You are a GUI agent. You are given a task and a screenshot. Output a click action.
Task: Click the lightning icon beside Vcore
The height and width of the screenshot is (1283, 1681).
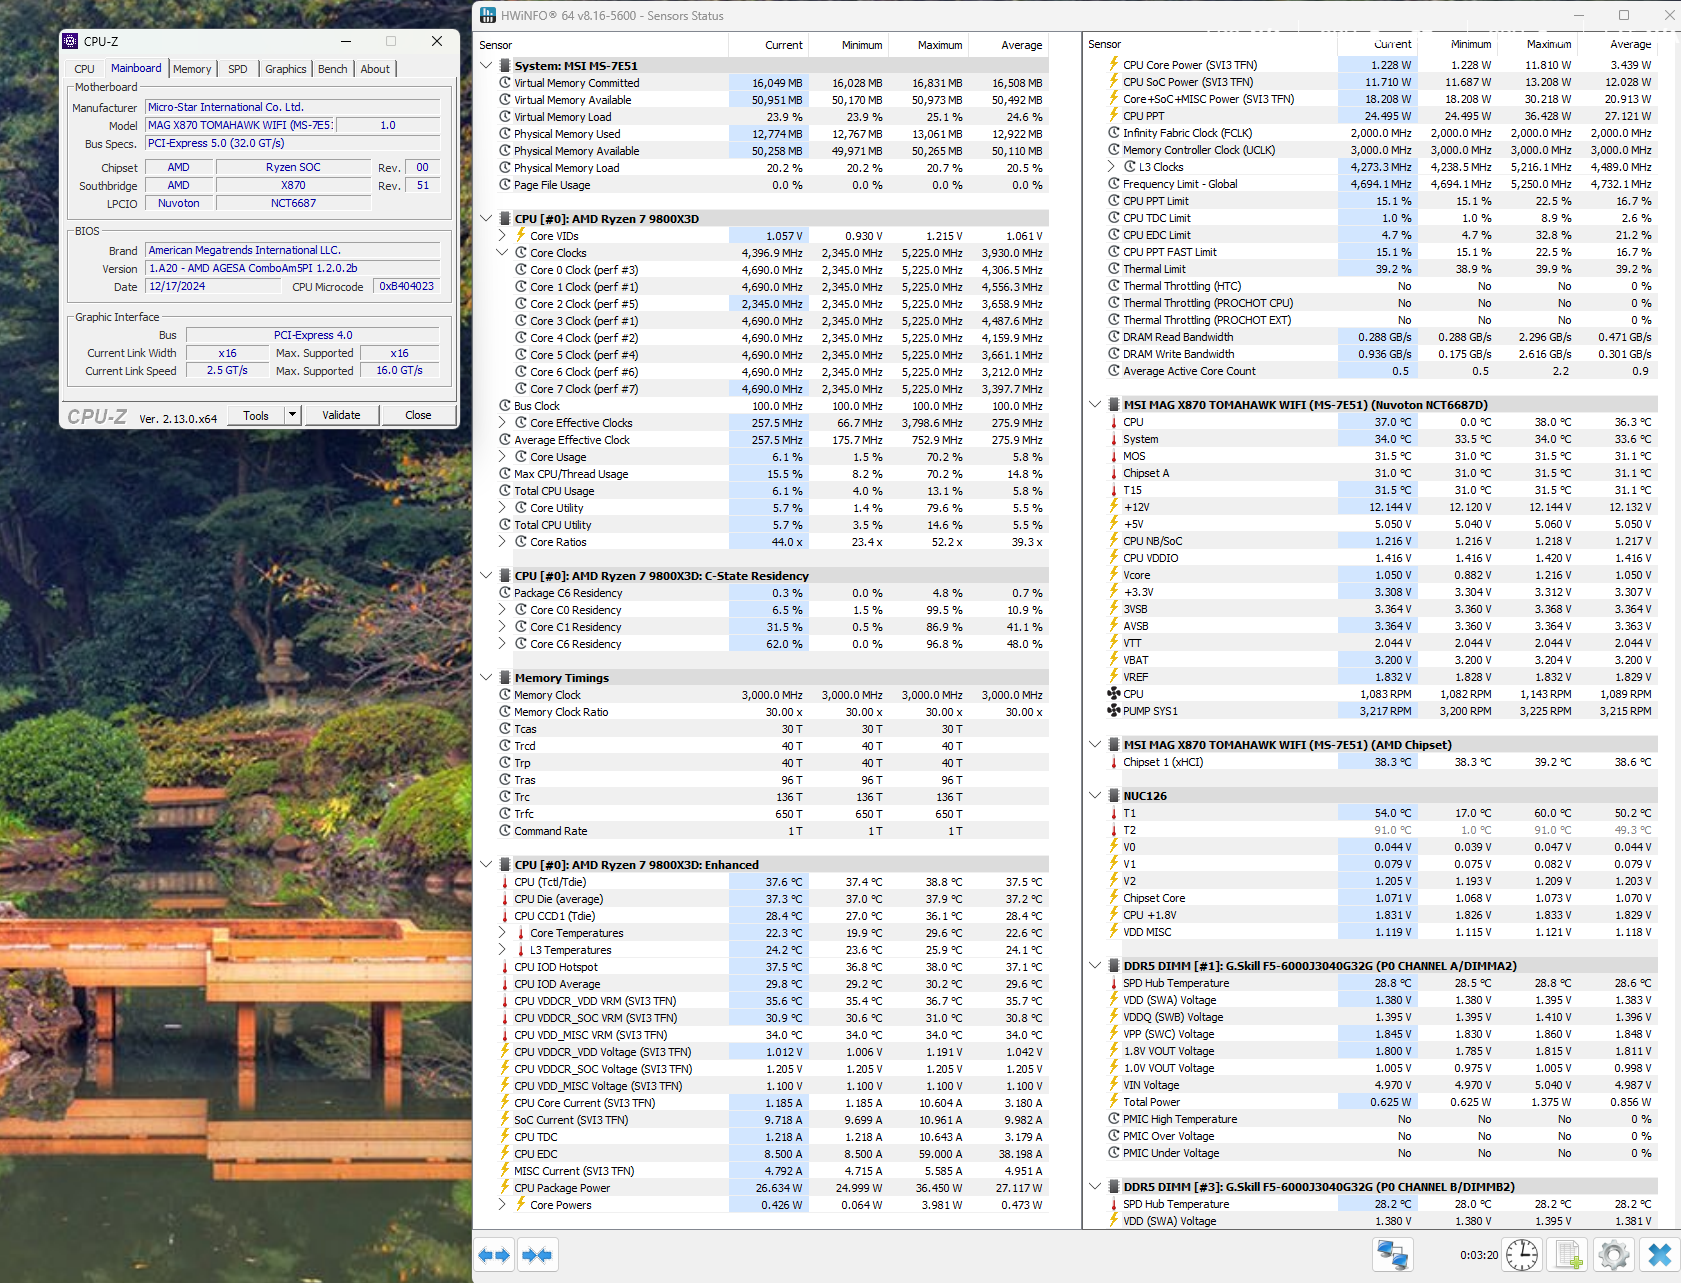(1114, 575)
